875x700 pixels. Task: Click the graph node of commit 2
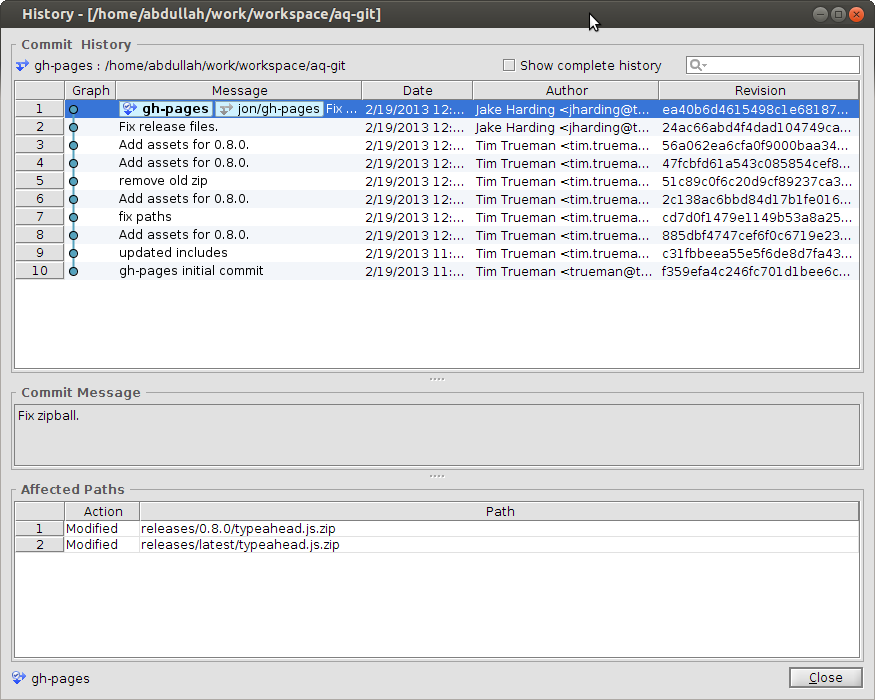[x=73, y=127]
